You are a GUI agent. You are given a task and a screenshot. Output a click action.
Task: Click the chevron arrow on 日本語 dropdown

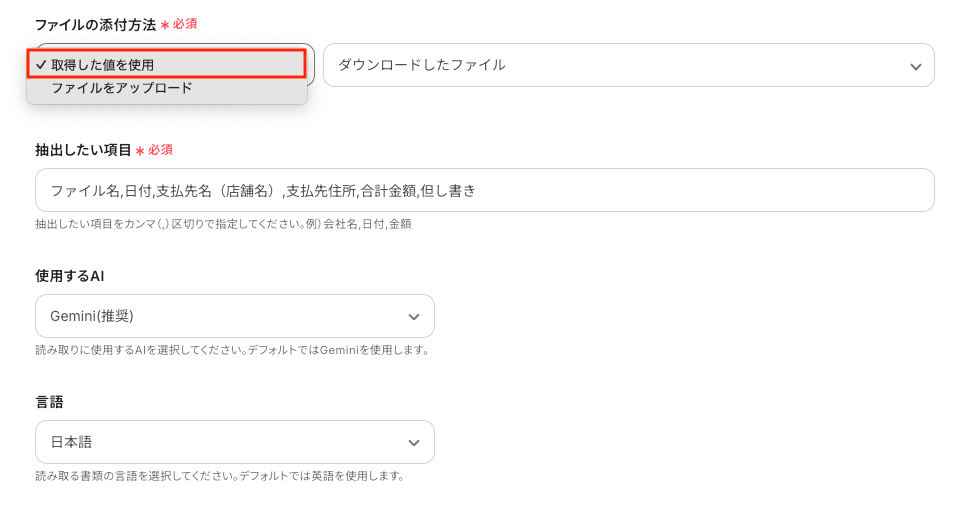click(414, 443)
